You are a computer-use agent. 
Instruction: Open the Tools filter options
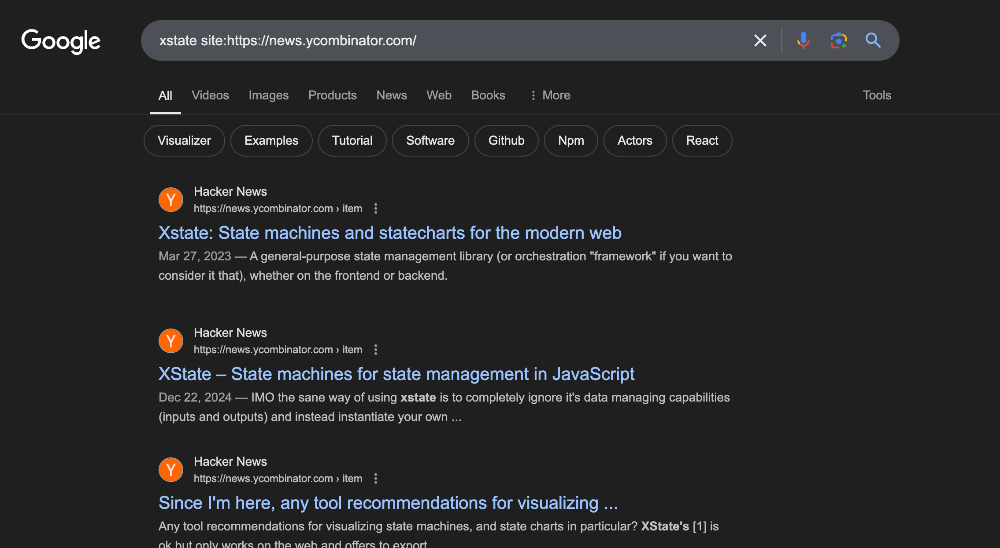(876, 95)
